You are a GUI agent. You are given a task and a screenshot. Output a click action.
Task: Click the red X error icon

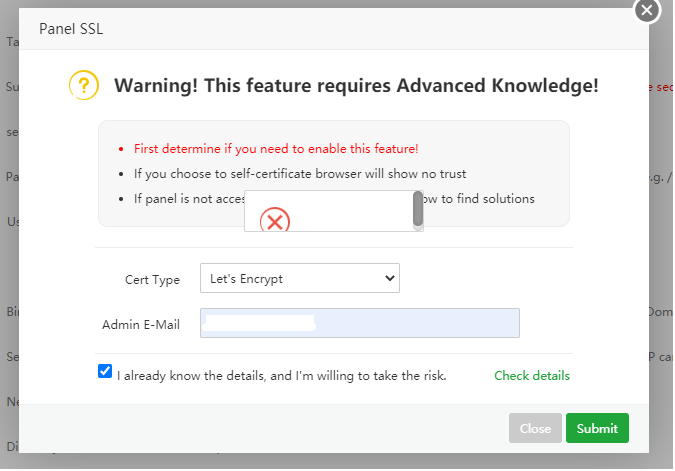275,221
